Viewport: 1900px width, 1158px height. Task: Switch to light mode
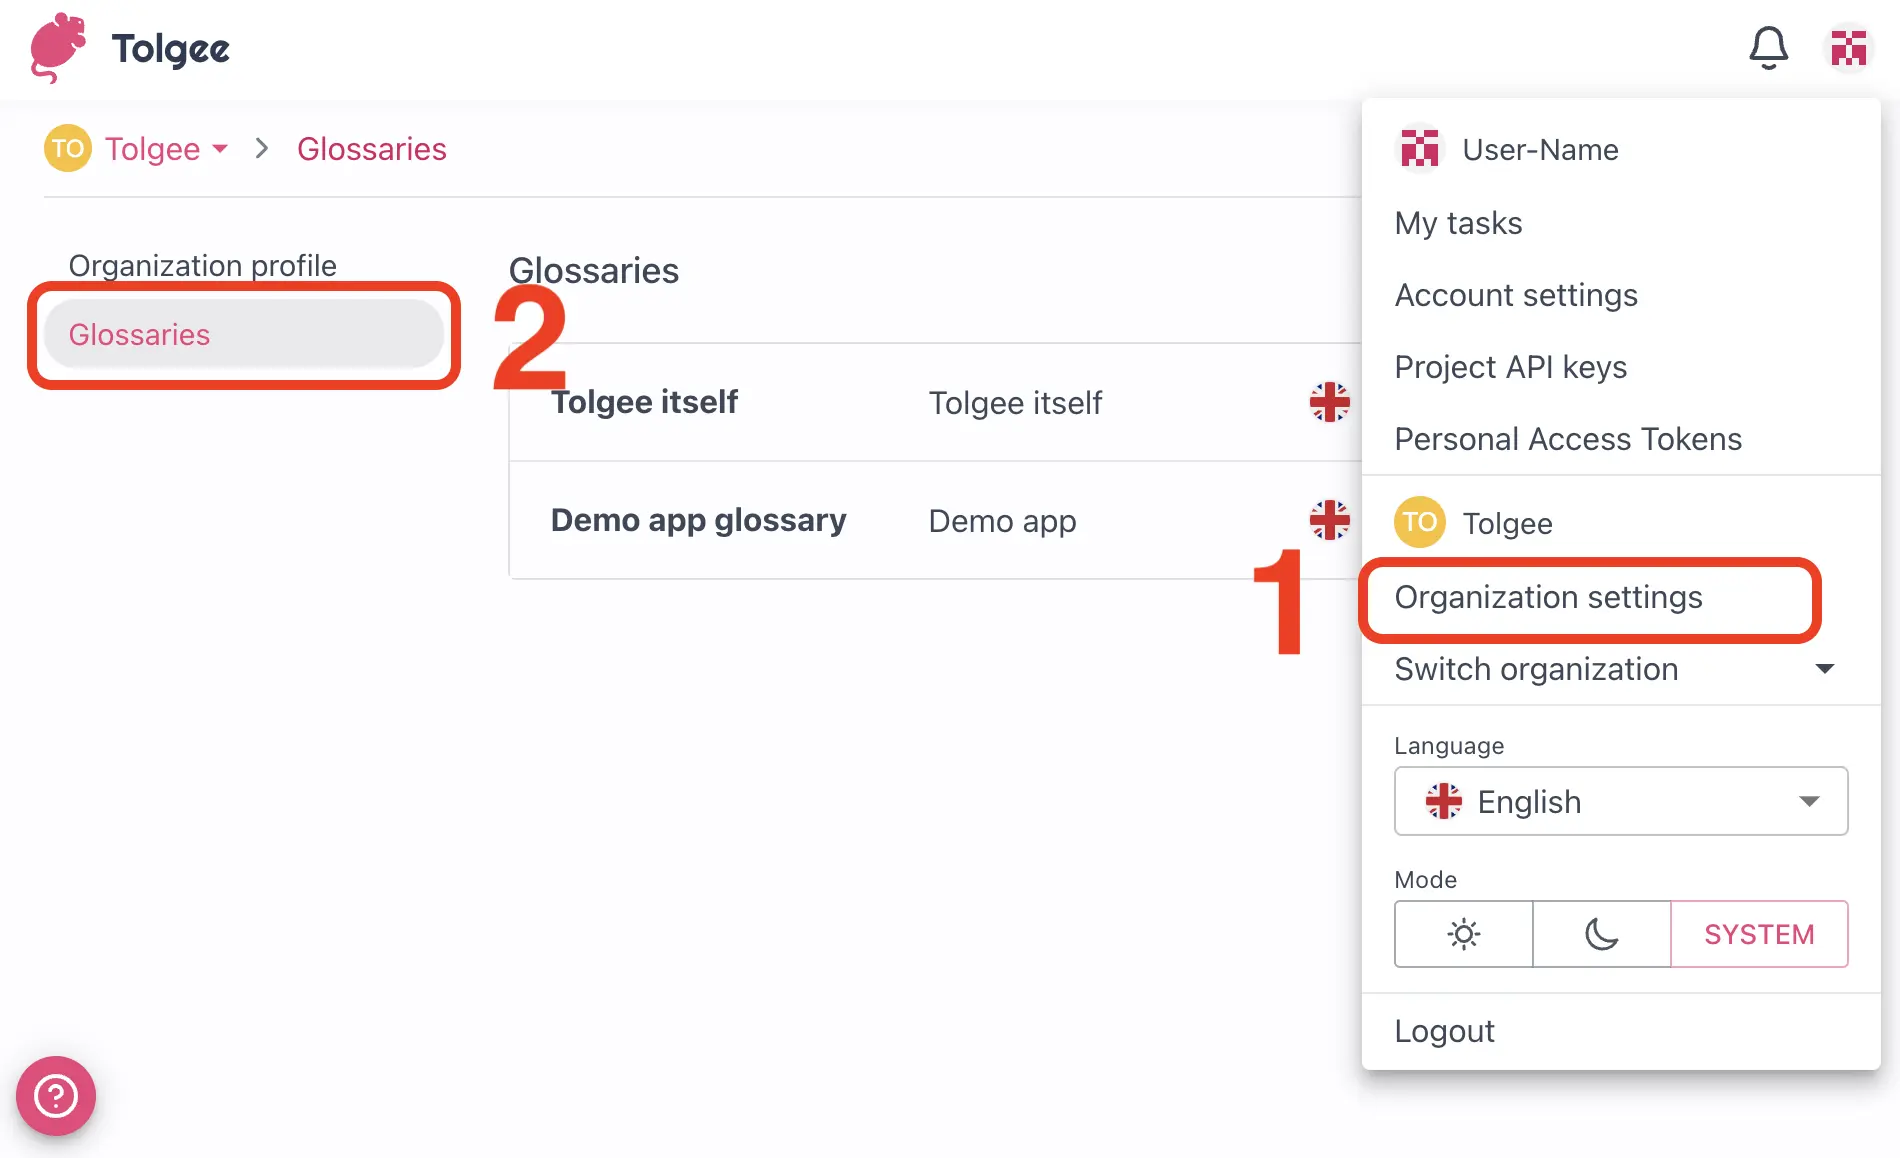point(1463,934)
